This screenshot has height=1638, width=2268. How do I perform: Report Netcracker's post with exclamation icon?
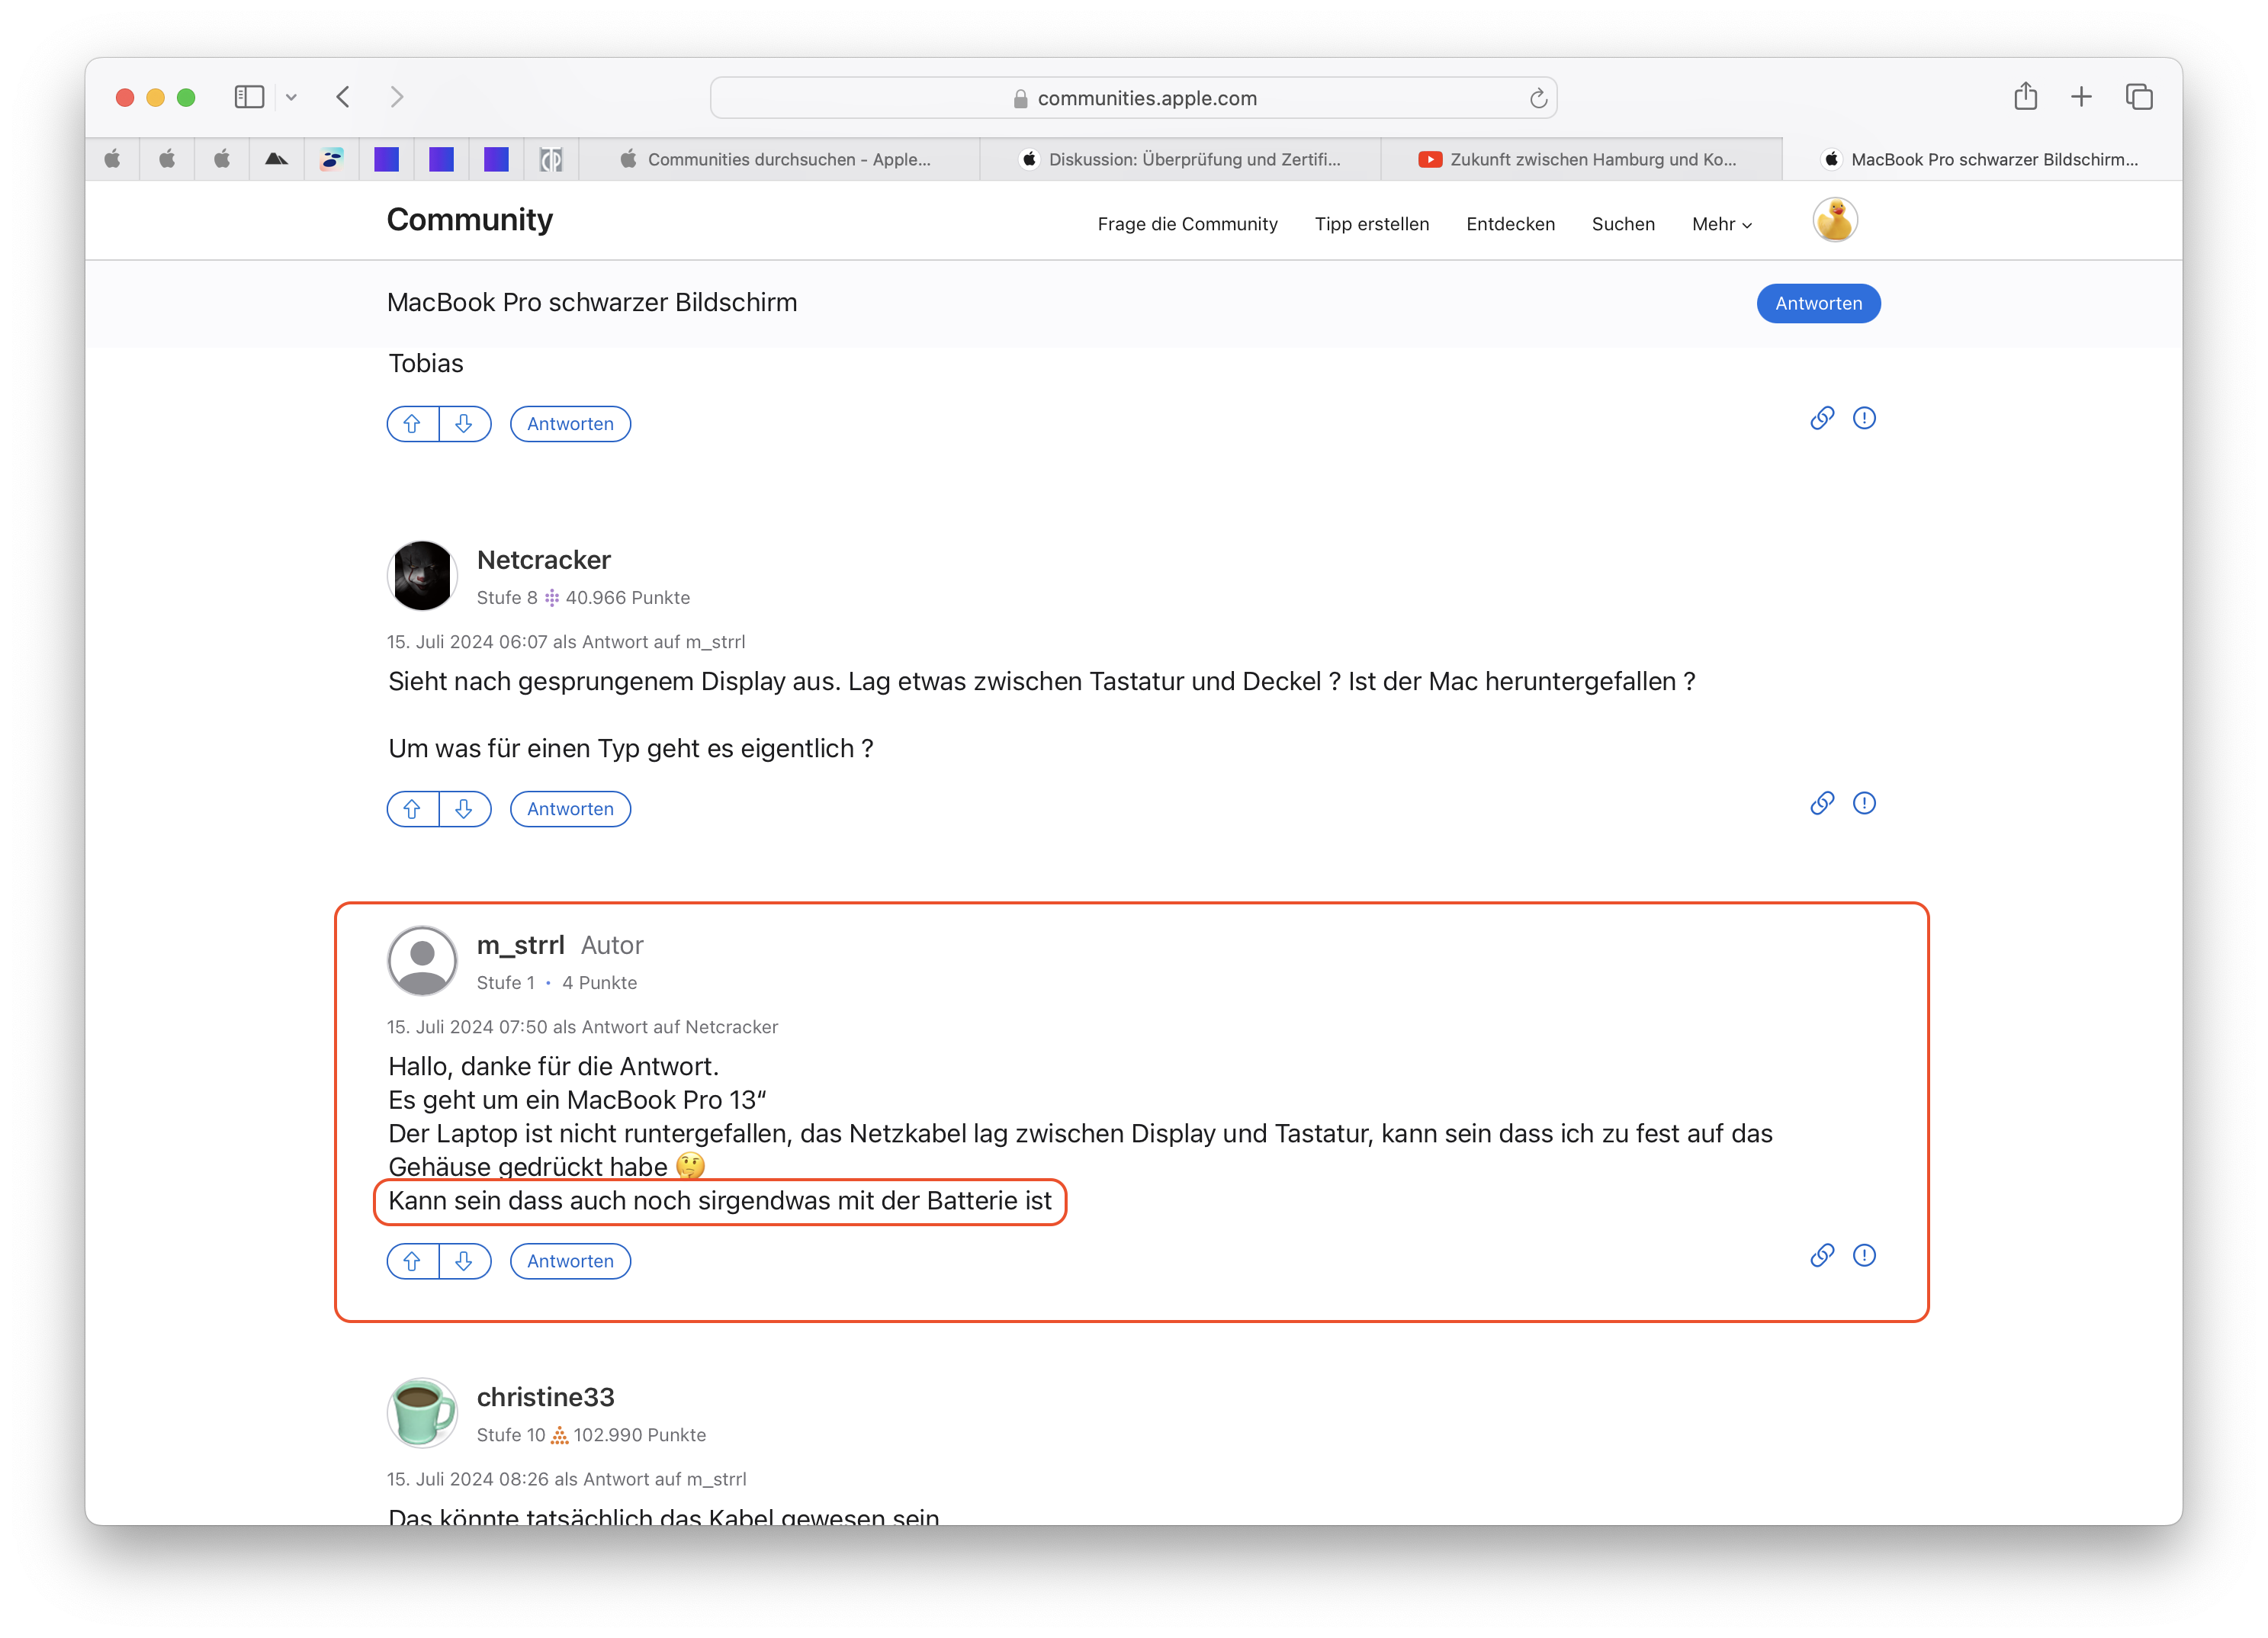pos(1864,803)
